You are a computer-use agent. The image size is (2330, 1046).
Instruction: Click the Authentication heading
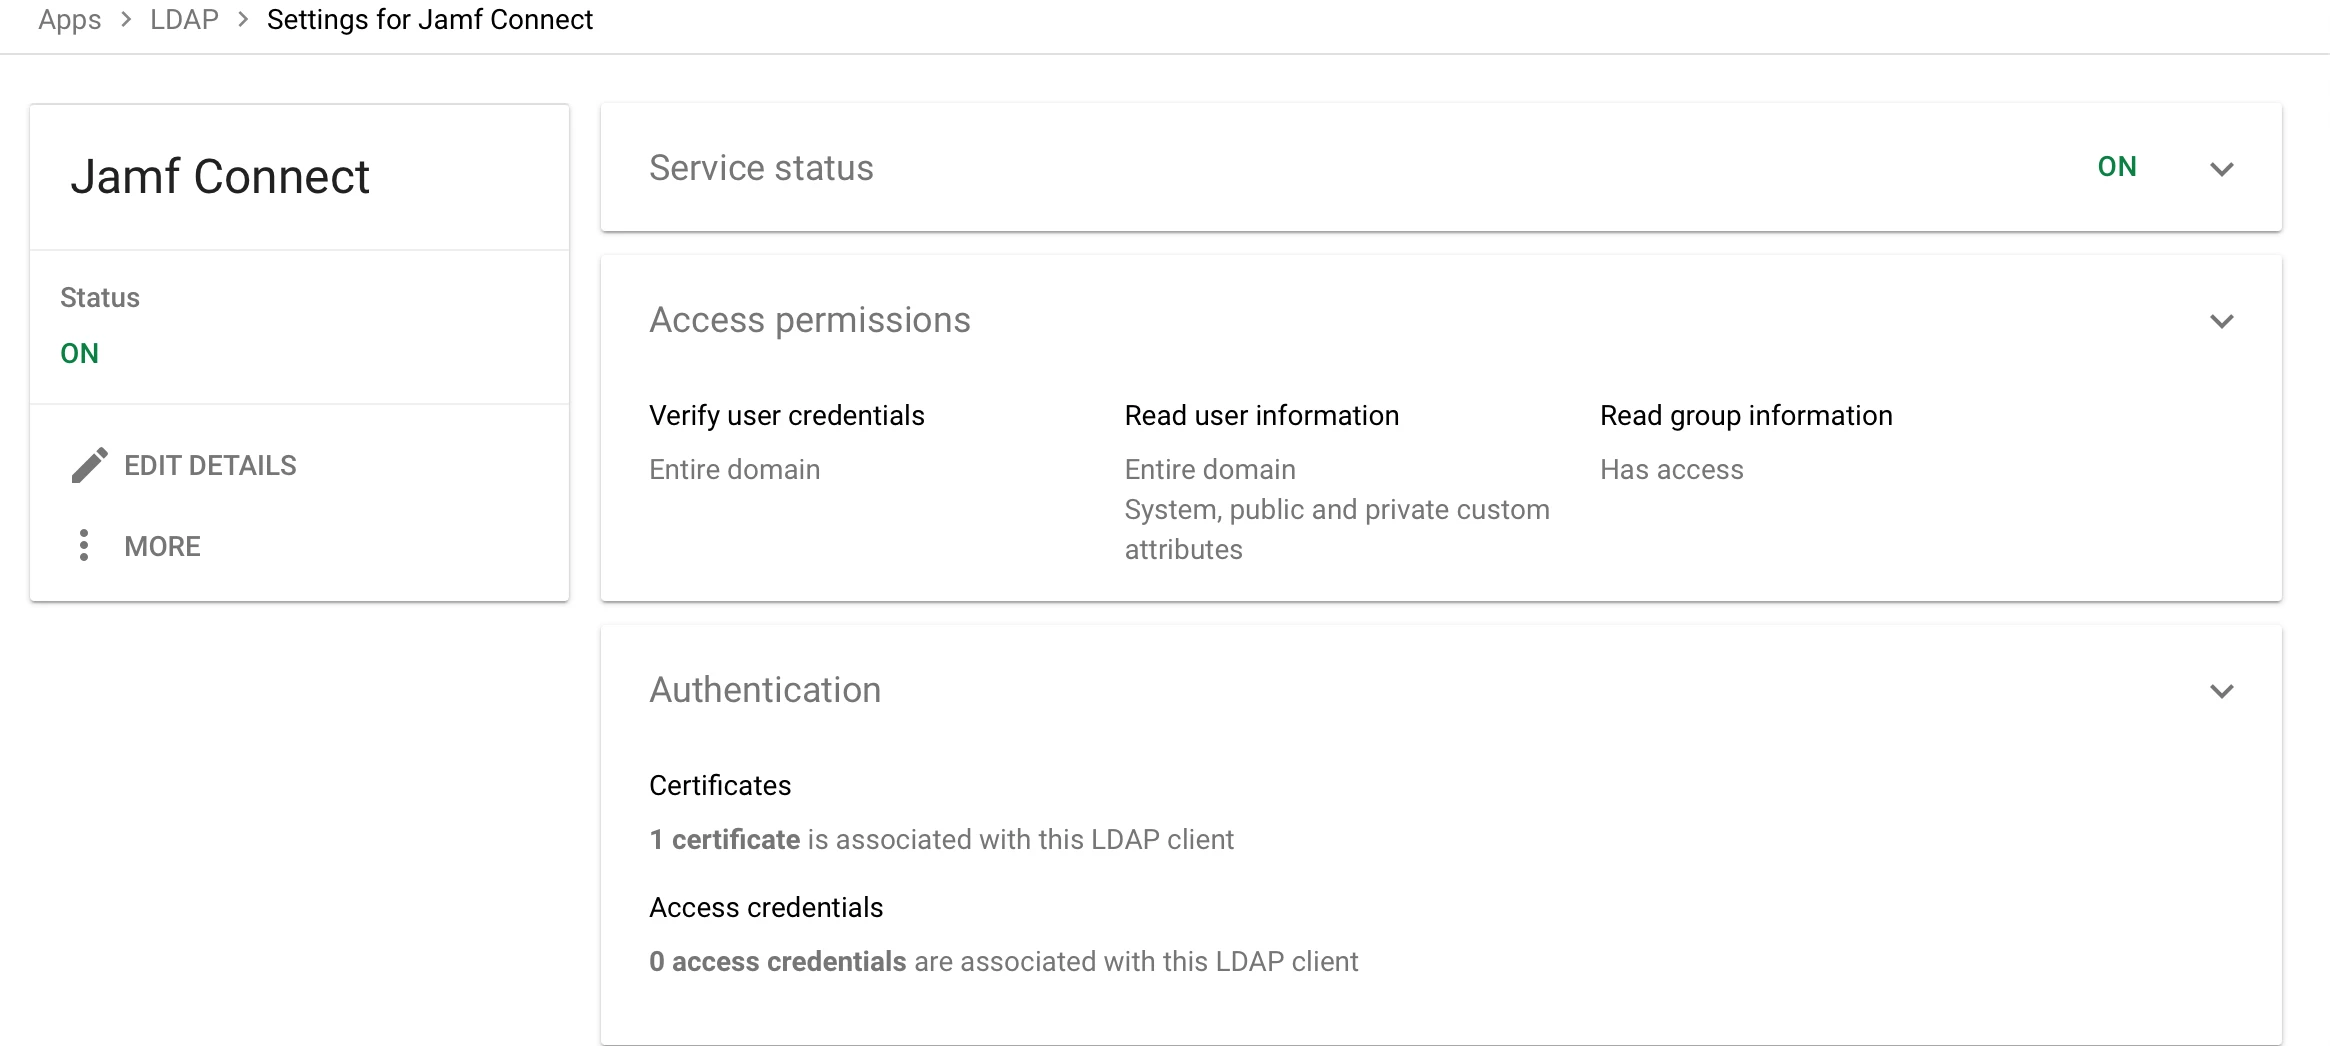click(x=765, y=690)
